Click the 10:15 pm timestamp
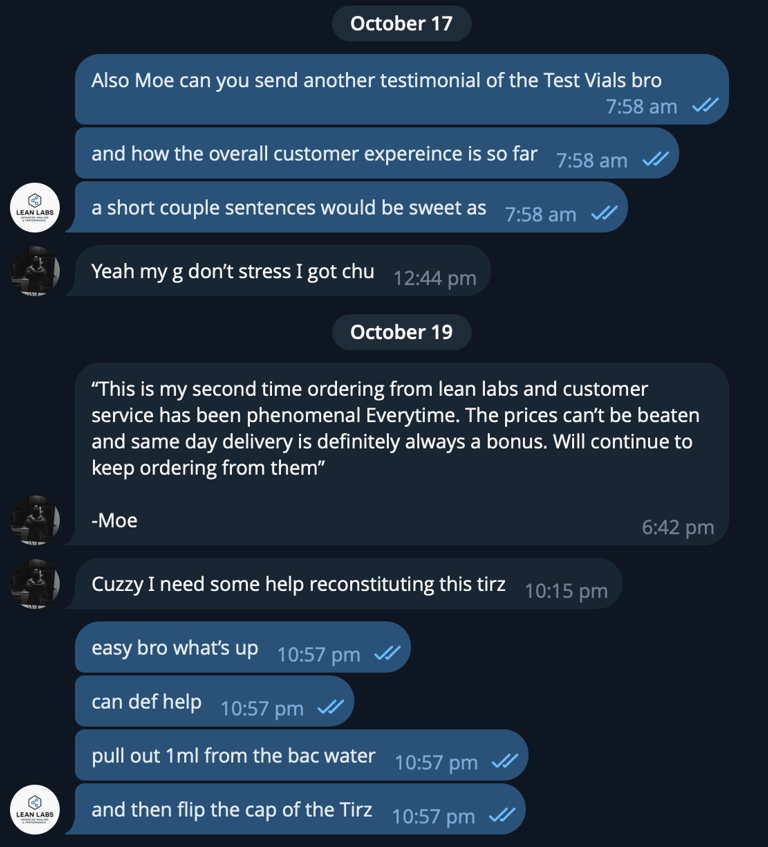This screenshot has width=768, height=847. [565, 591]
